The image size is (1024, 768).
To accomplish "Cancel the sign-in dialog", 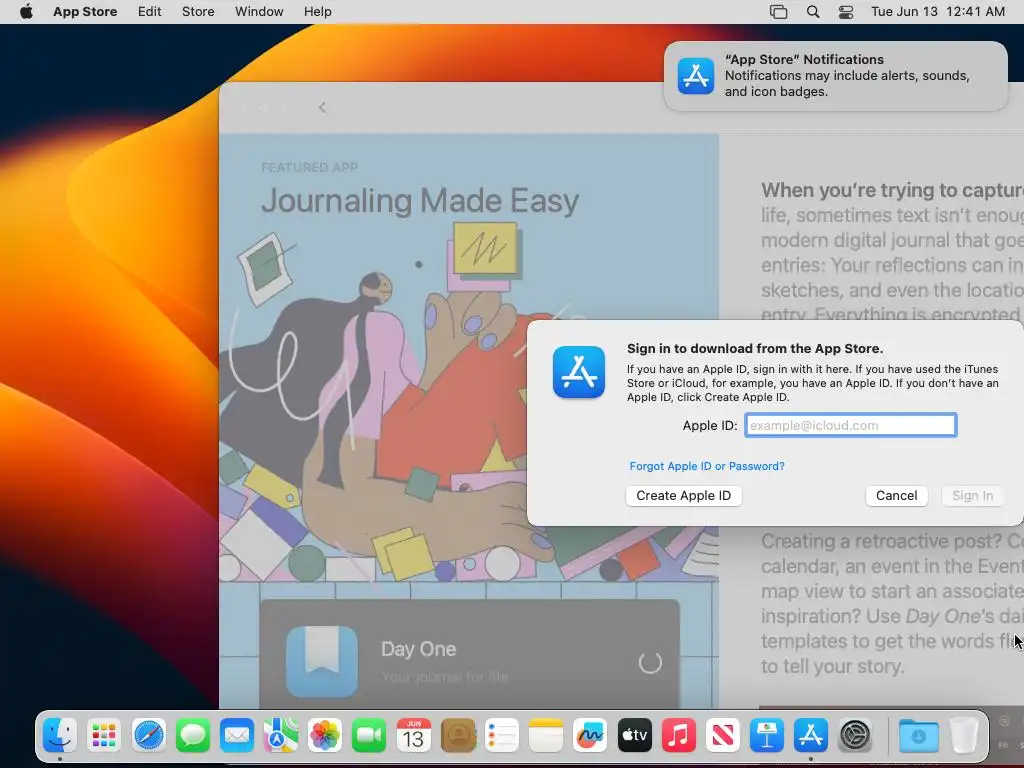I will [x=897, y=496].
